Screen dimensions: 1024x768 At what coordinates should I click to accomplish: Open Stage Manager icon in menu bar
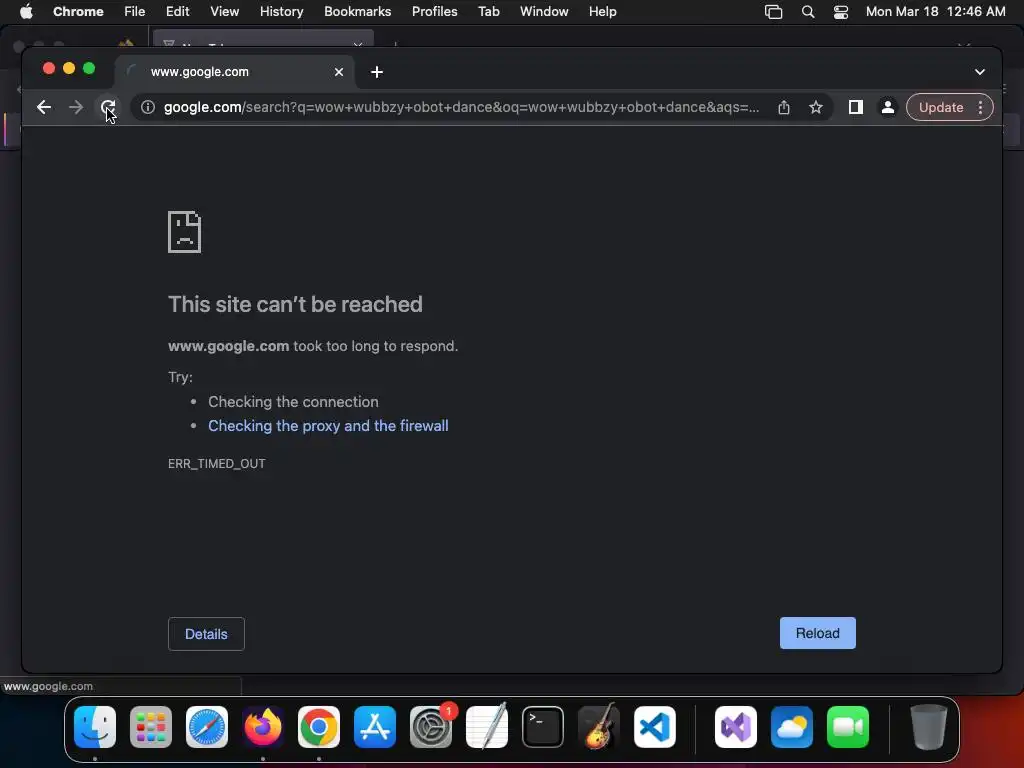pos(773,12)
